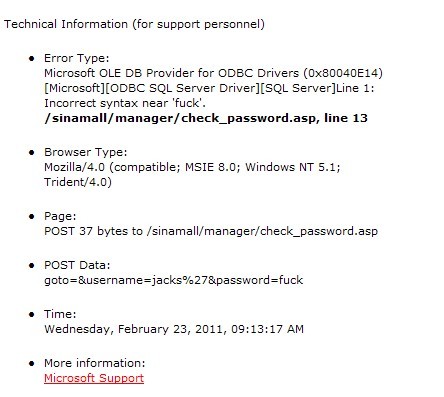Screen dimensions: 444x397
Task: Click the bullet beside POST Data
Action: [32, 266]
